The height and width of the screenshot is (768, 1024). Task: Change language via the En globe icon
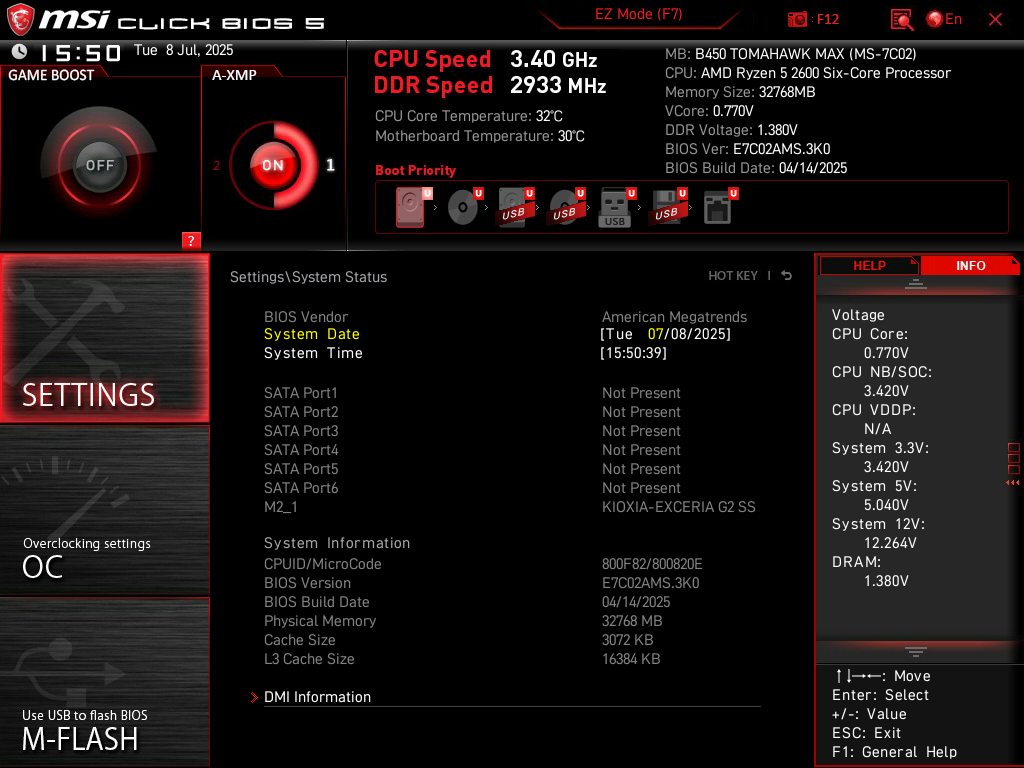pos(944,20)
